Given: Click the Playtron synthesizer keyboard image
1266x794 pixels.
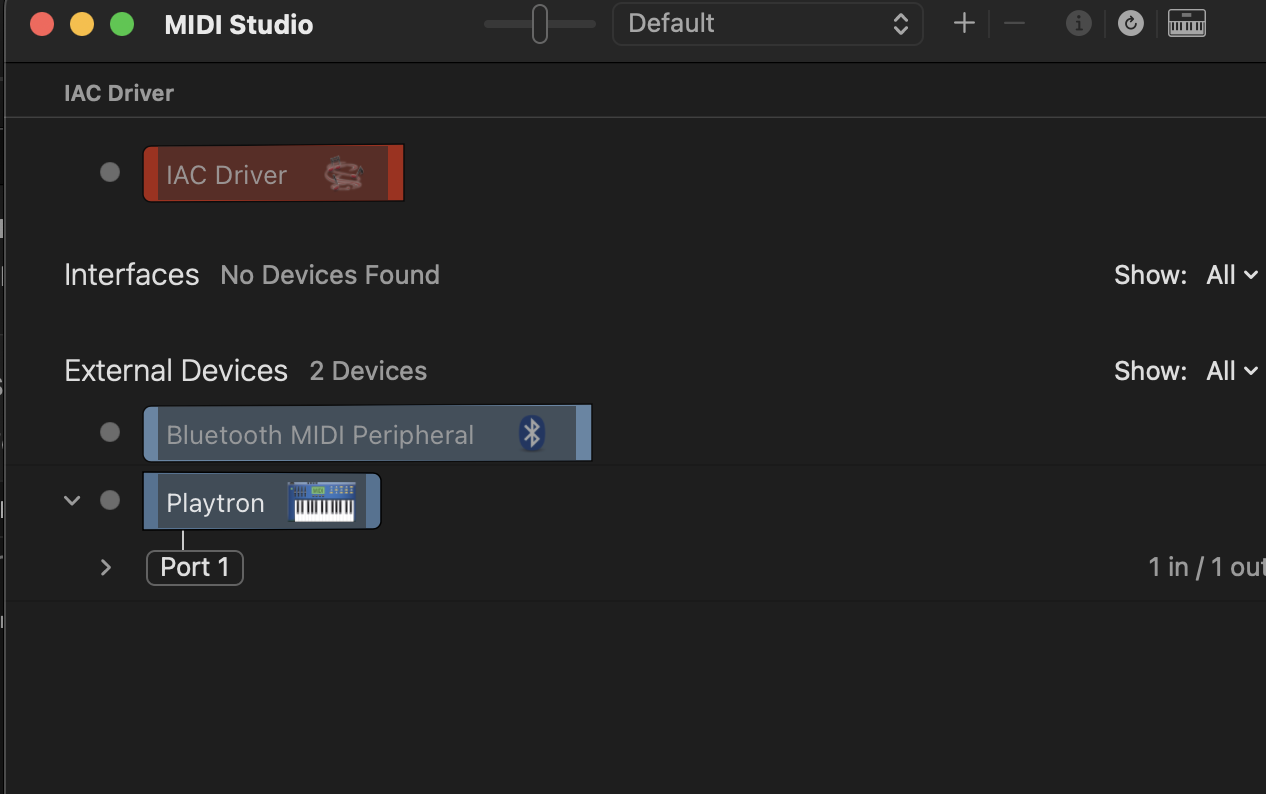Looking at the screenshot, I should (321, 502).
